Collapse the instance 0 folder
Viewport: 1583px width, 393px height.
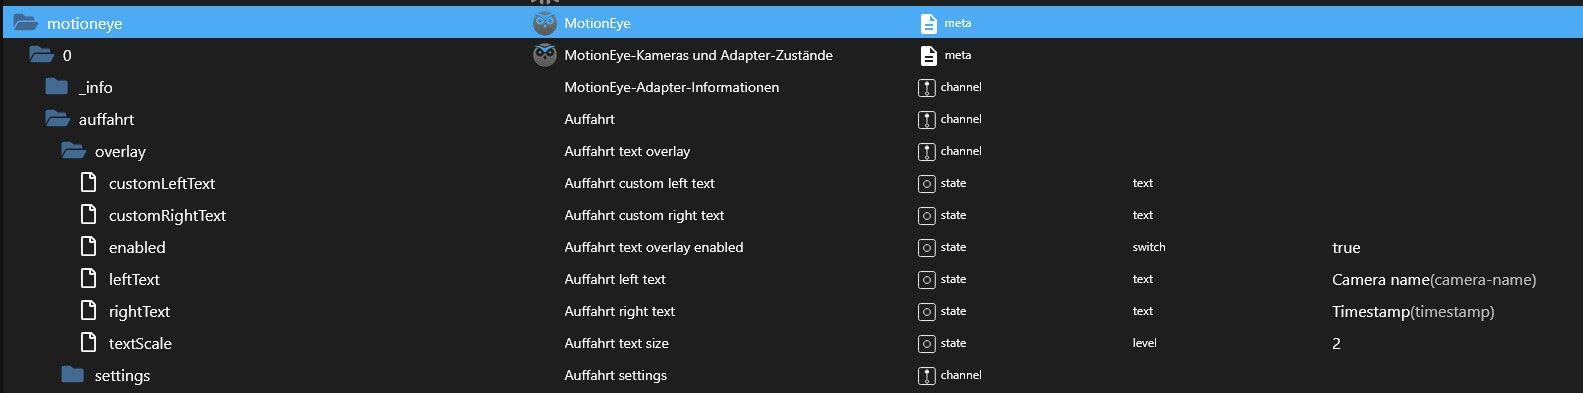(41, 55)
